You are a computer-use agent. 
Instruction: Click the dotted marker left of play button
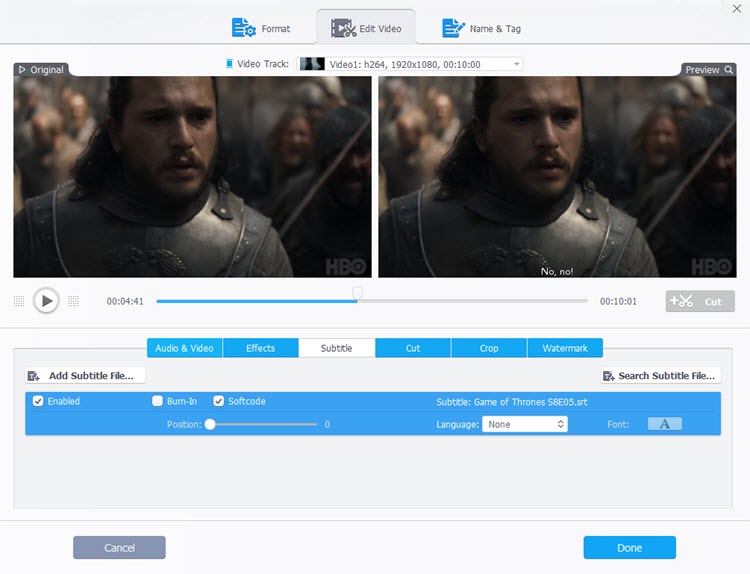19,301
